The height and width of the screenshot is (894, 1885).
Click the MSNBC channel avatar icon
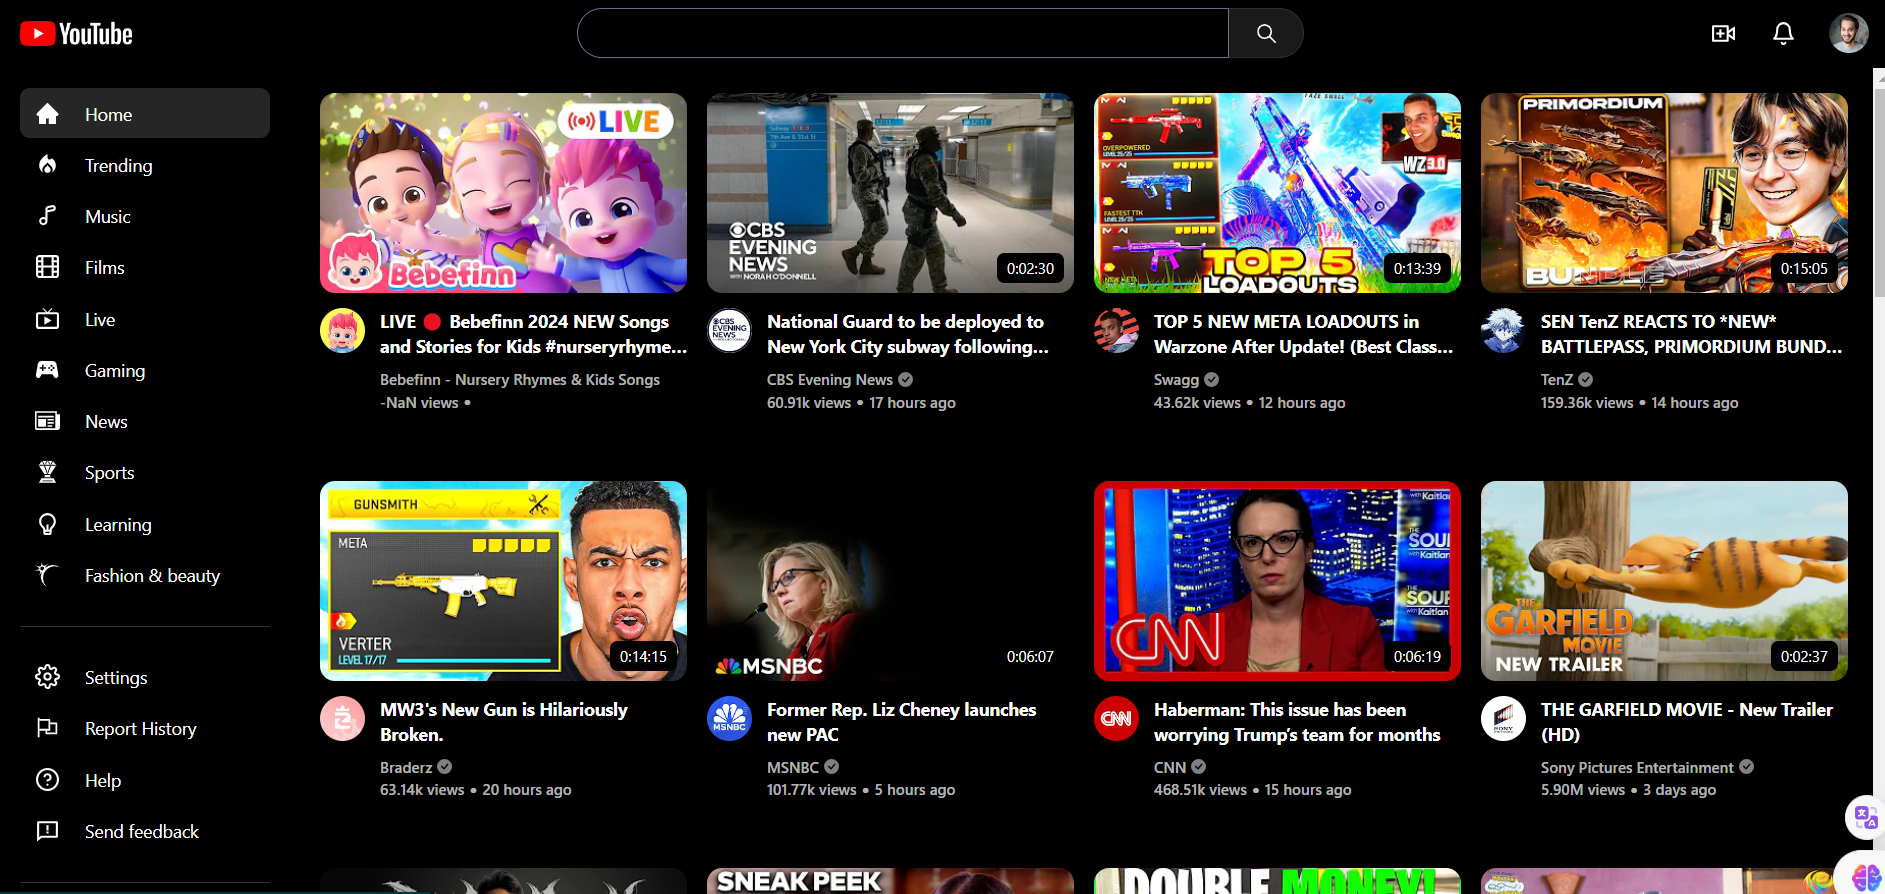(x=730, y=719)
